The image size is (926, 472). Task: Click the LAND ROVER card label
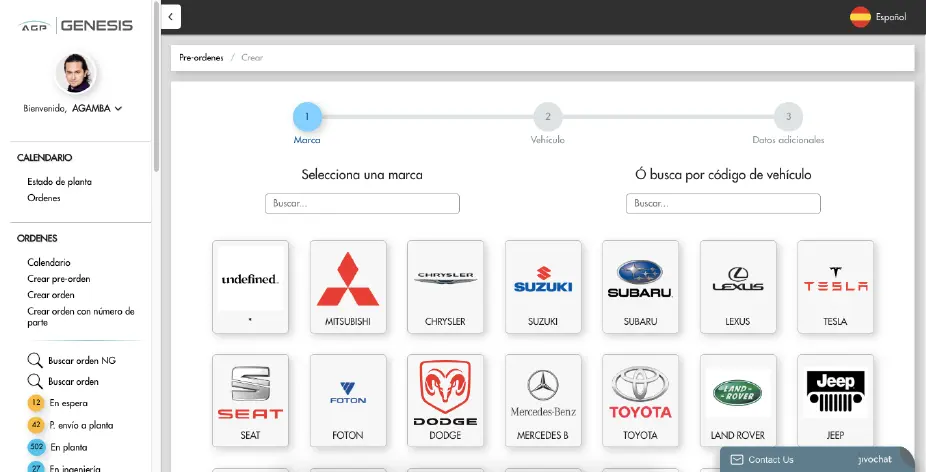tap(738, 435)
